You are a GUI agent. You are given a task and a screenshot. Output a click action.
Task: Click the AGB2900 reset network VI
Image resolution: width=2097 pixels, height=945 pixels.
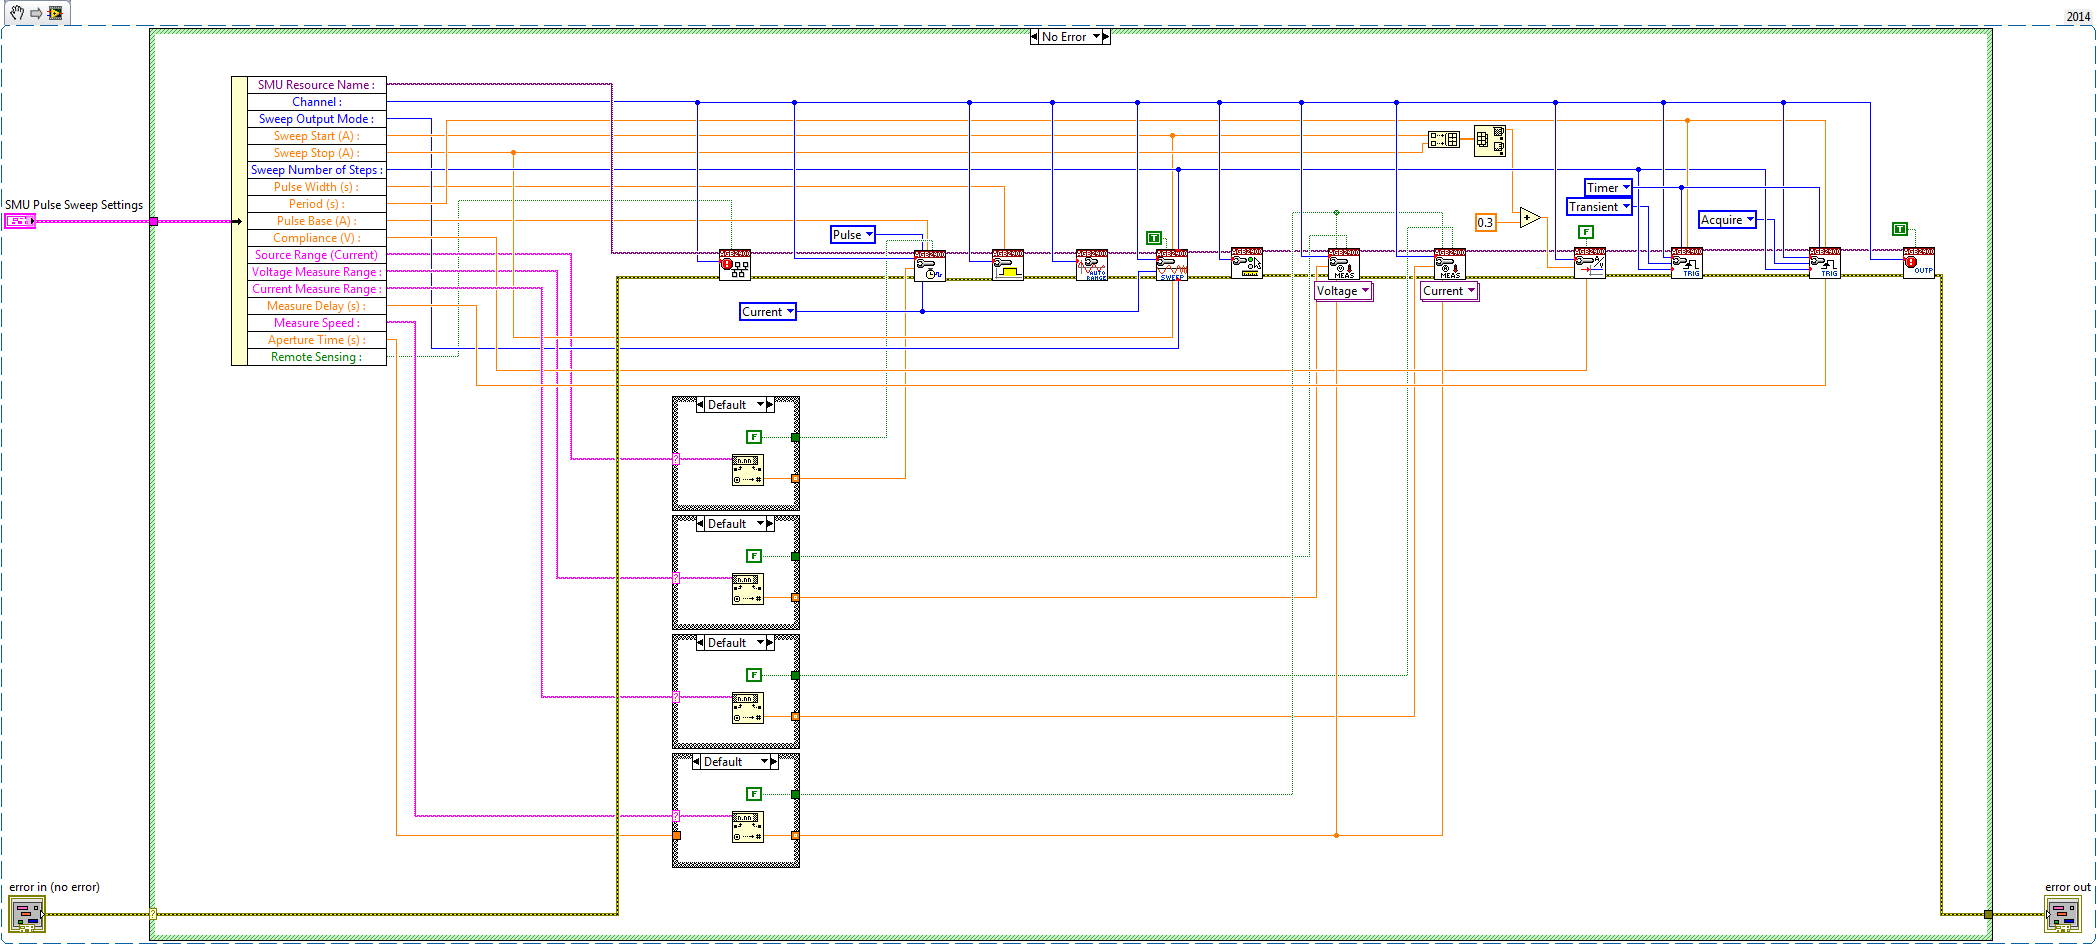[735, 265]
